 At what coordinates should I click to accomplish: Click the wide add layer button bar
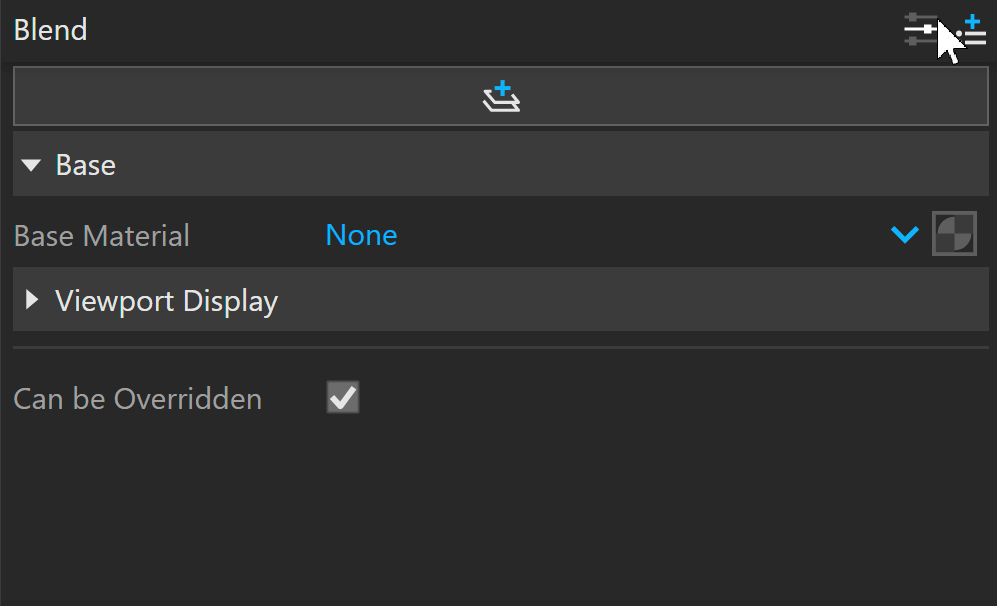(x=501, y=96)
